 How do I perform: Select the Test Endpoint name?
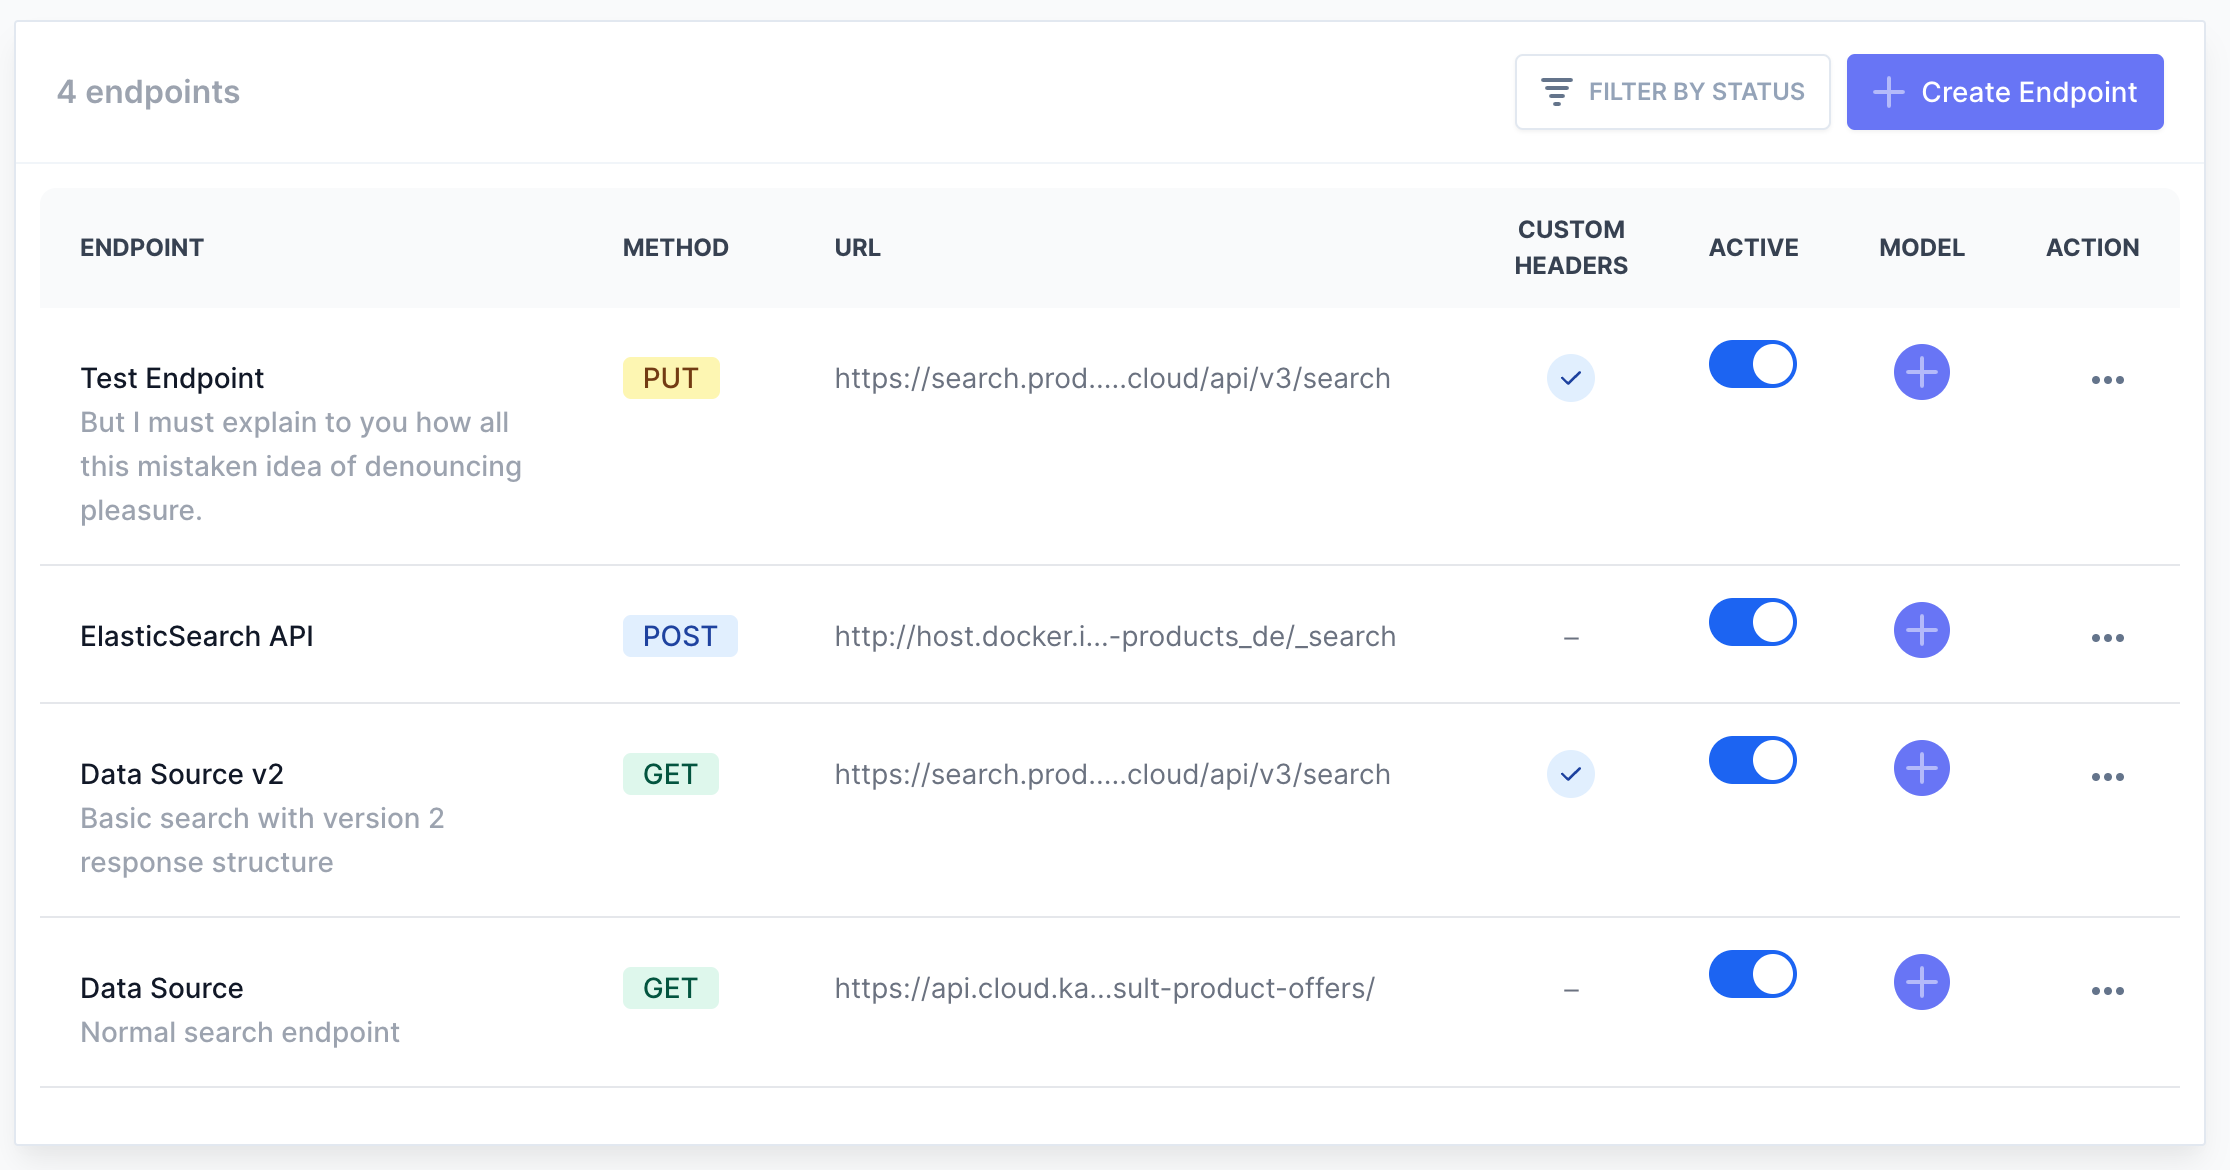pos(172,378)
